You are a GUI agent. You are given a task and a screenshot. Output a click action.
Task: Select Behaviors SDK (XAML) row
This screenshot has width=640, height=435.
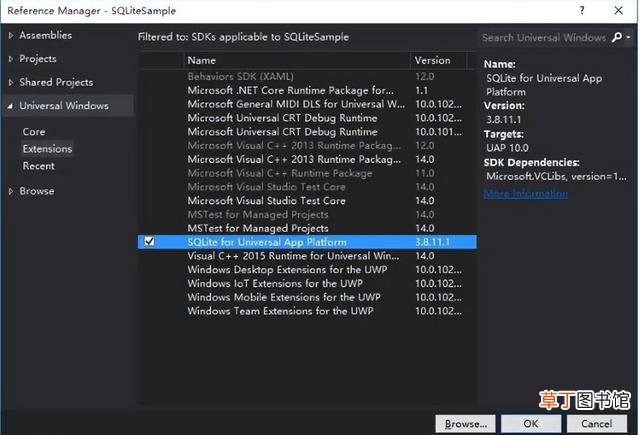tap(307, 76)
